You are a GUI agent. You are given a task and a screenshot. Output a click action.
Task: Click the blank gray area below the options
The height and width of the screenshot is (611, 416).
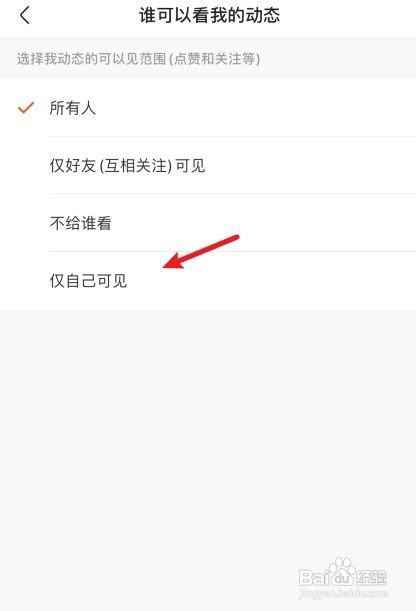(208, 429)
